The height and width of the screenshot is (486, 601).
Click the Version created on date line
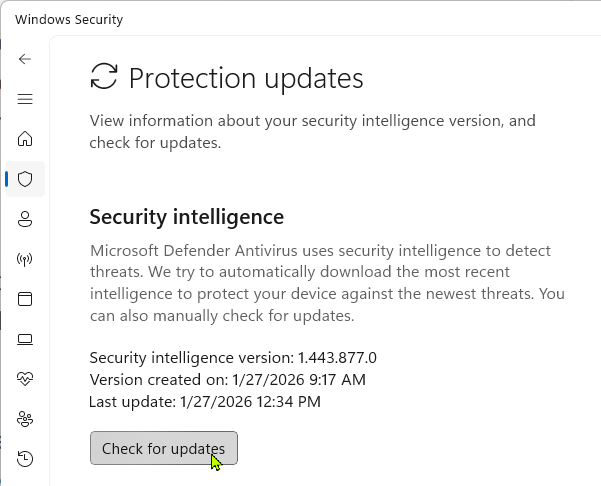click(x=228, y=380)
